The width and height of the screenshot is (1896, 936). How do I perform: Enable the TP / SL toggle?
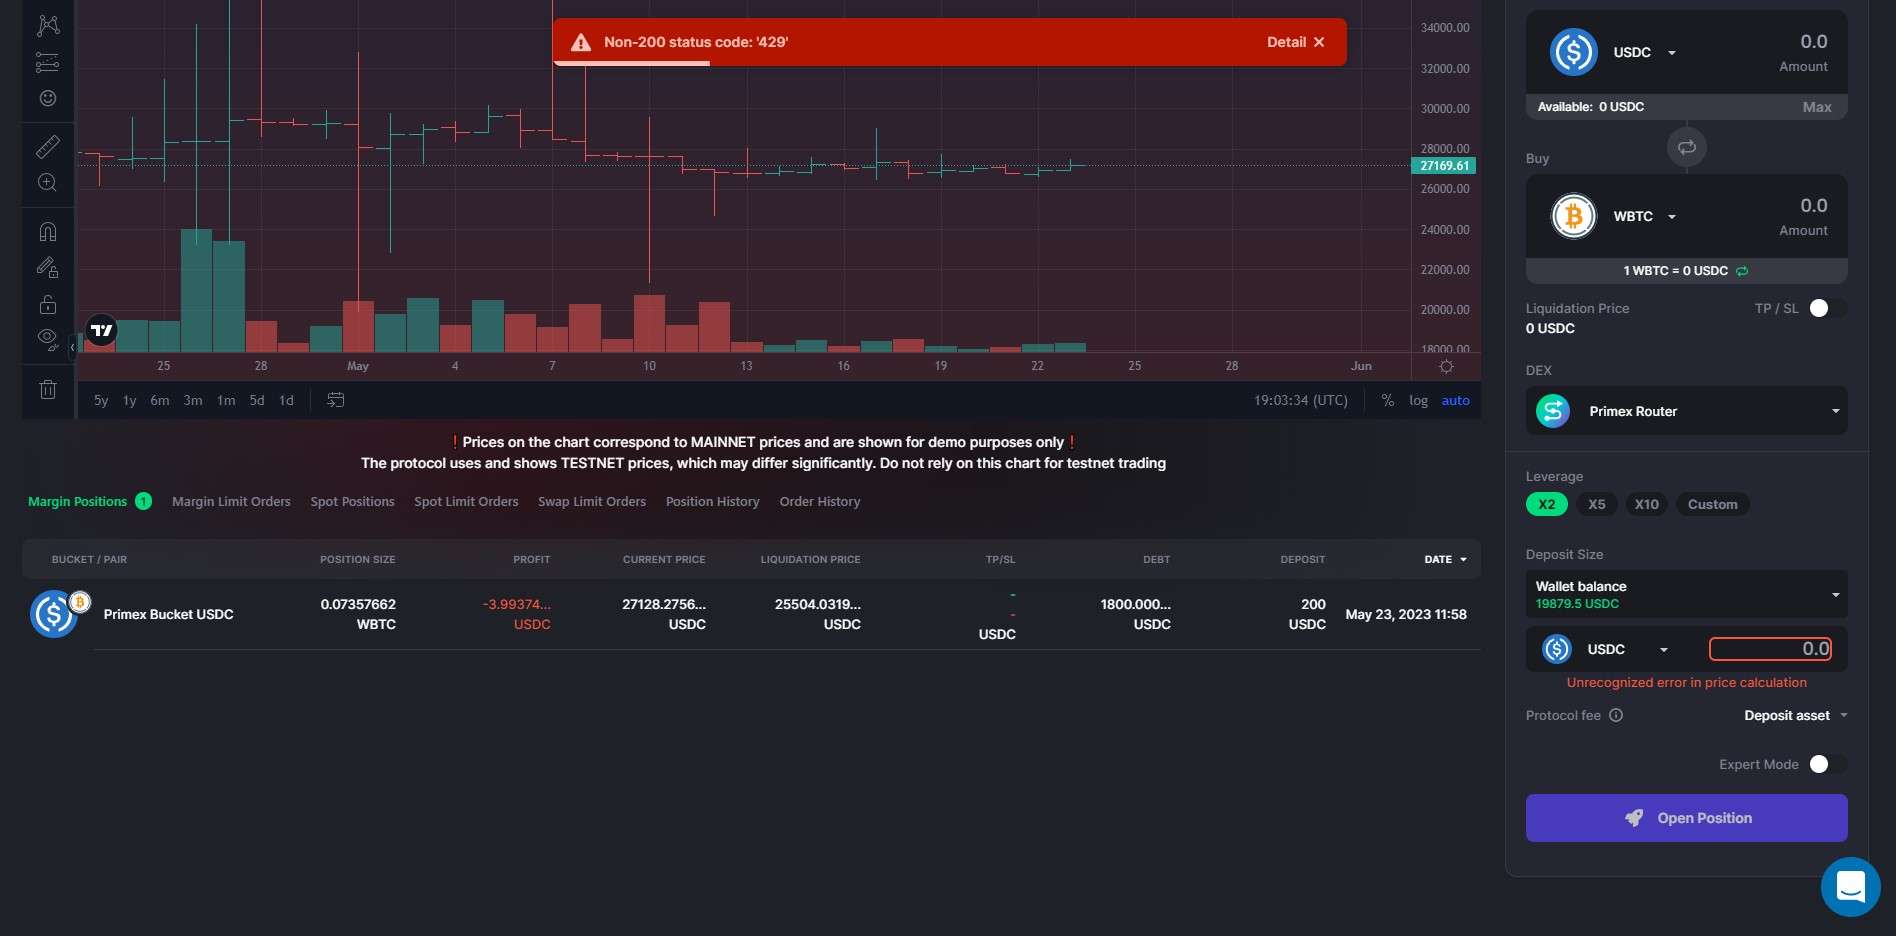coord(1826,308)
